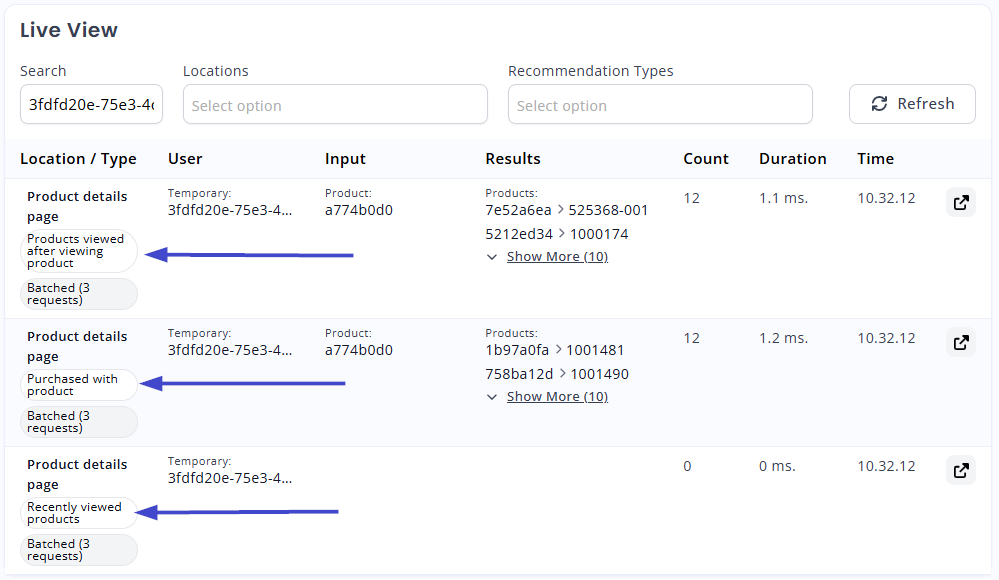Click variant 1001481
The image size is (999, 580).
tap(595, 351)
